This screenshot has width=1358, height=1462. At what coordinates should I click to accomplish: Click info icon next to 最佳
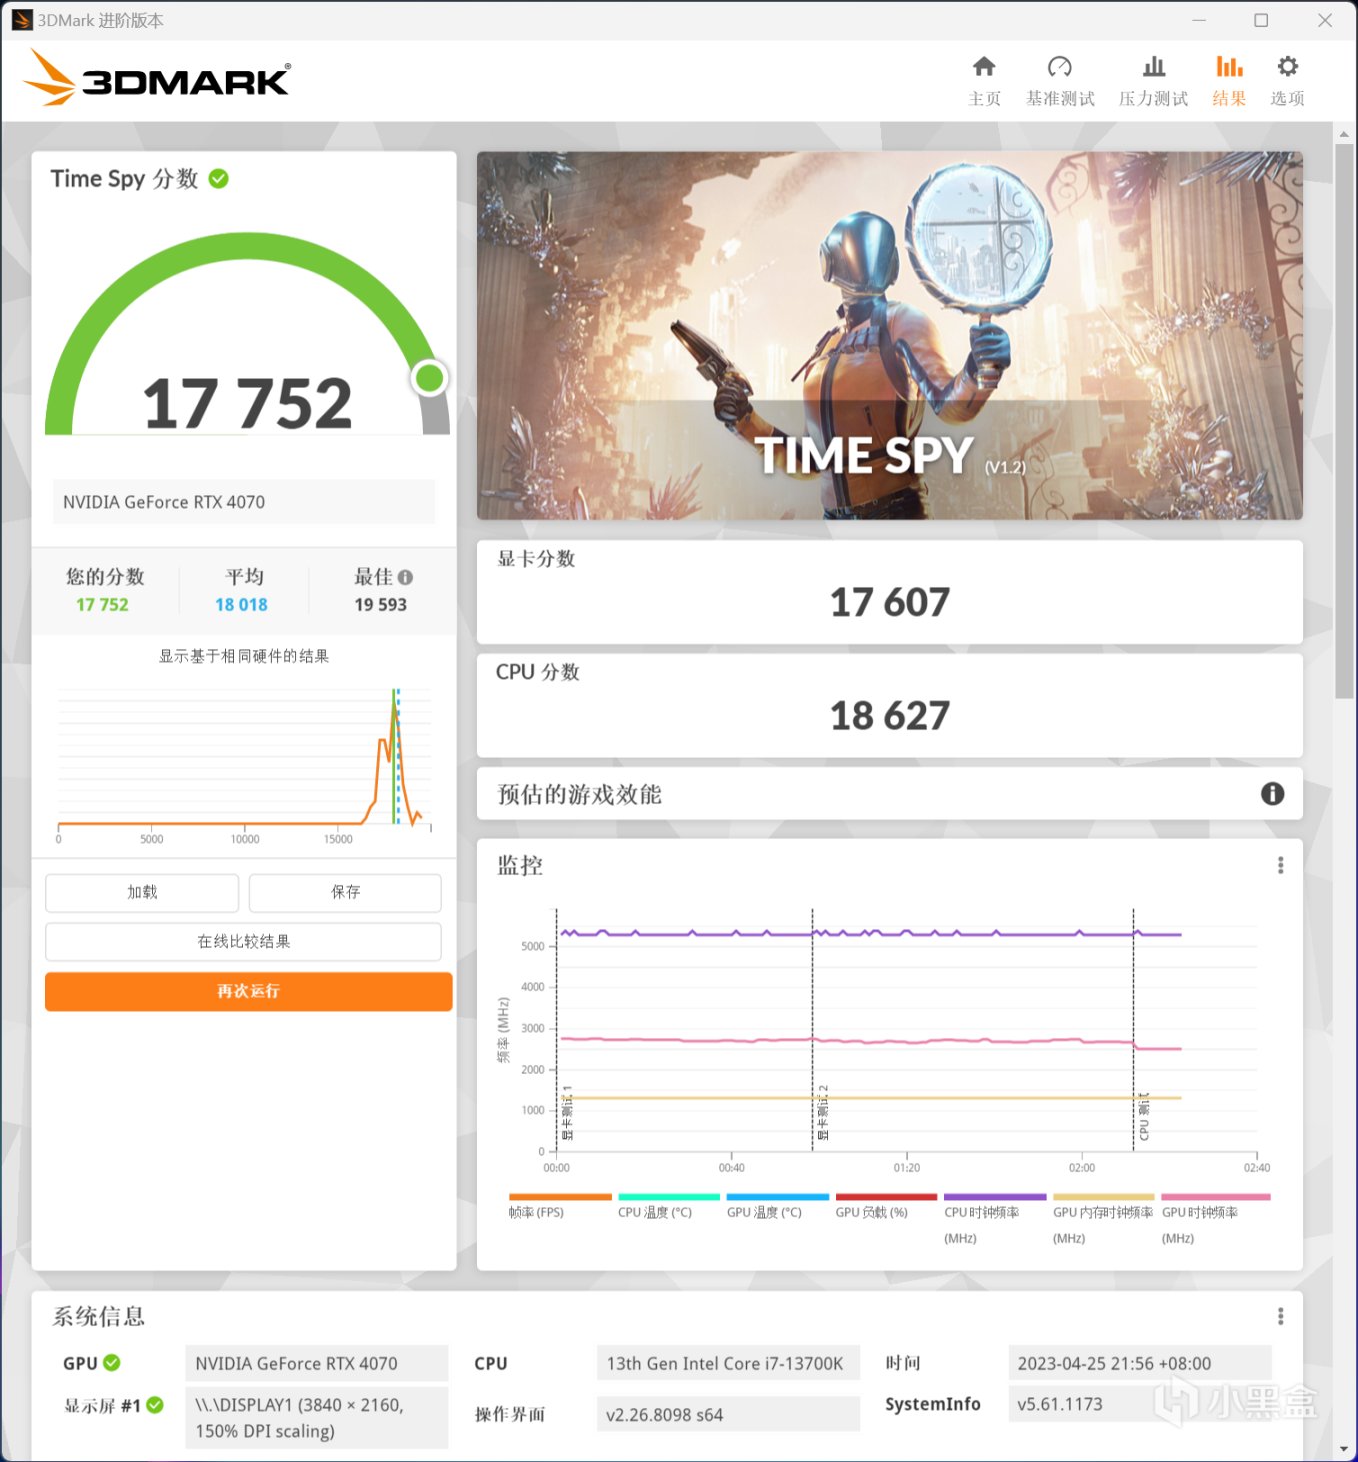click(405, 577)
